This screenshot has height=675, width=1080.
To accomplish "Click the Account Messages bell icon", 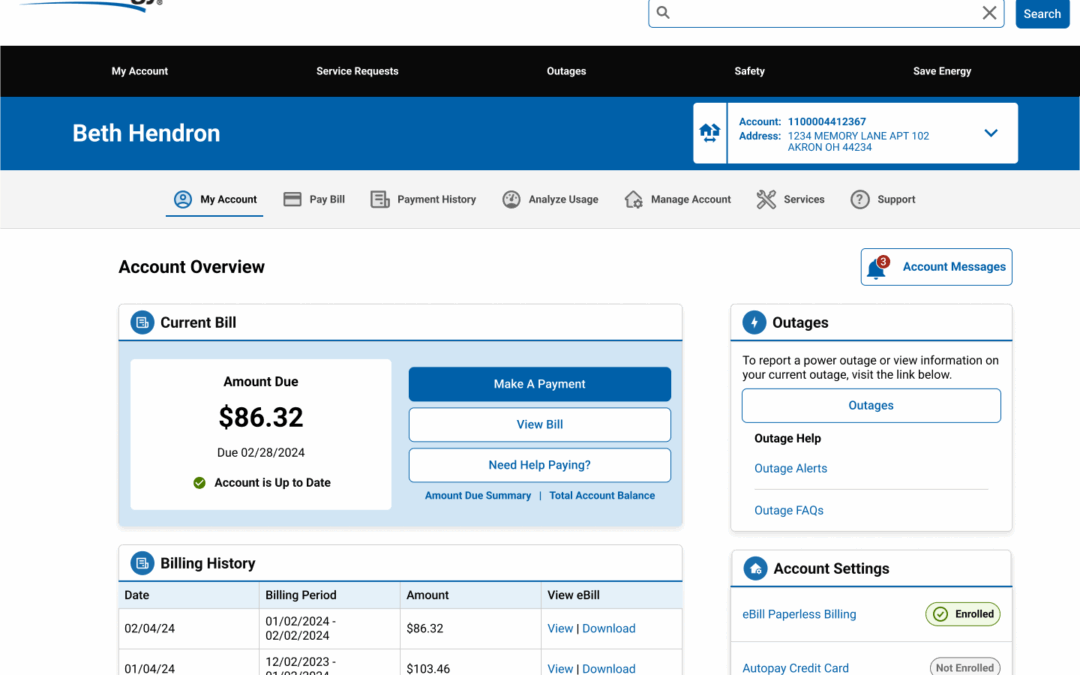I will [x=877, y=267].
